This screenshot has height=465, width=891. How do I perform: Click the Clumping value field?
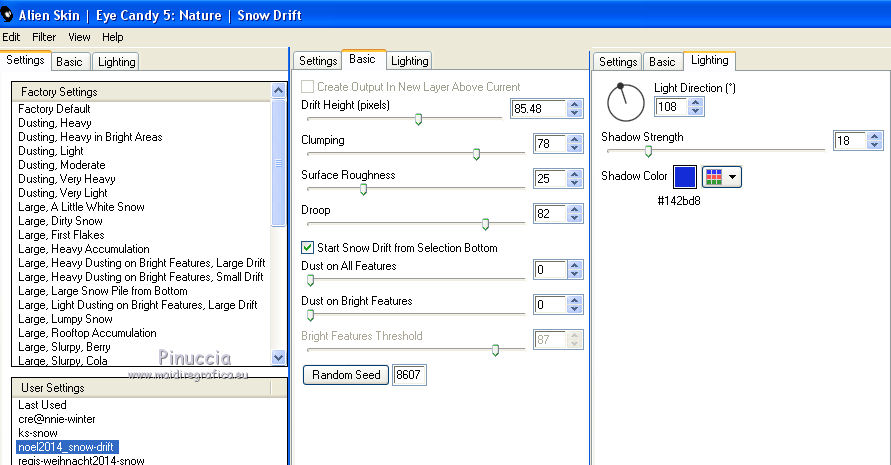[549, 144]
